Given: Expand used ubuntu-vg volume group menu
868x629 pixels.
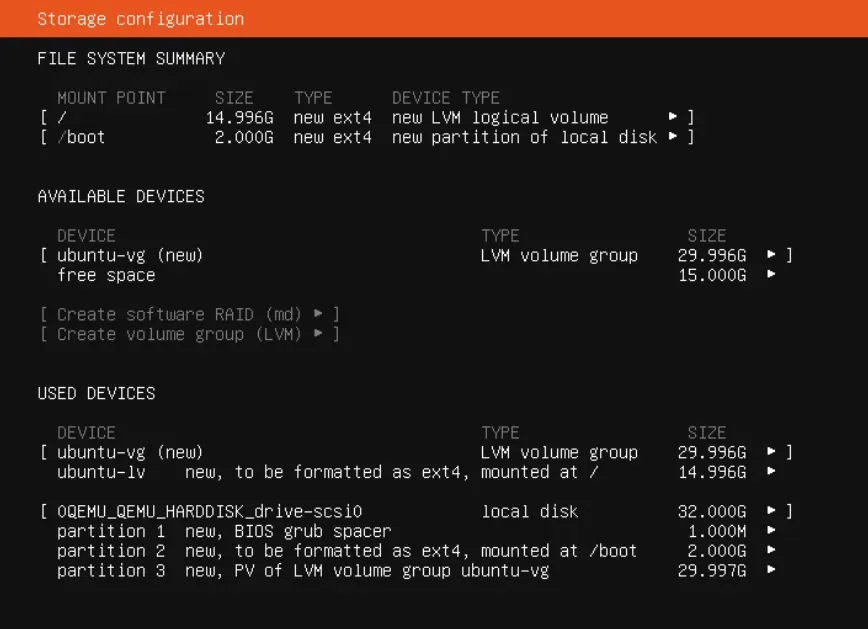Looking at the screenshot, I should click(x=771, y=452).
